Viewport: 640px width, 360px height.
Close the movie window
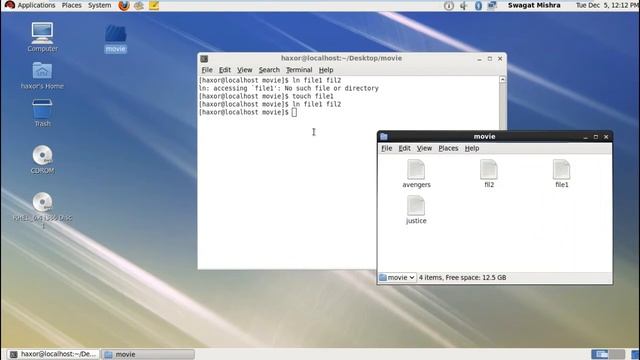606,137
